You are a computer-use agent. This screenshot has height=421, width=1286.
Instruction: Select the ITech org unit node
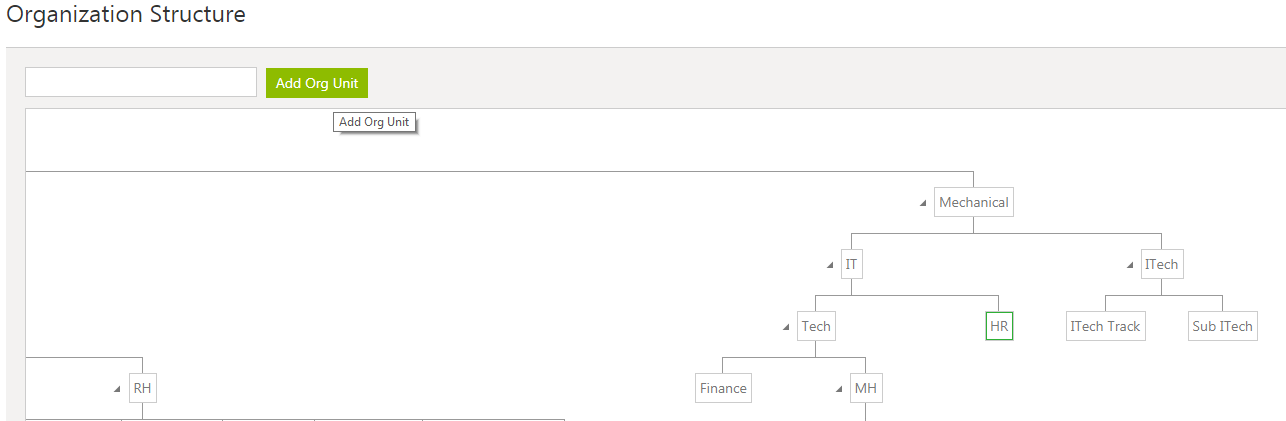coord(1161,265)
